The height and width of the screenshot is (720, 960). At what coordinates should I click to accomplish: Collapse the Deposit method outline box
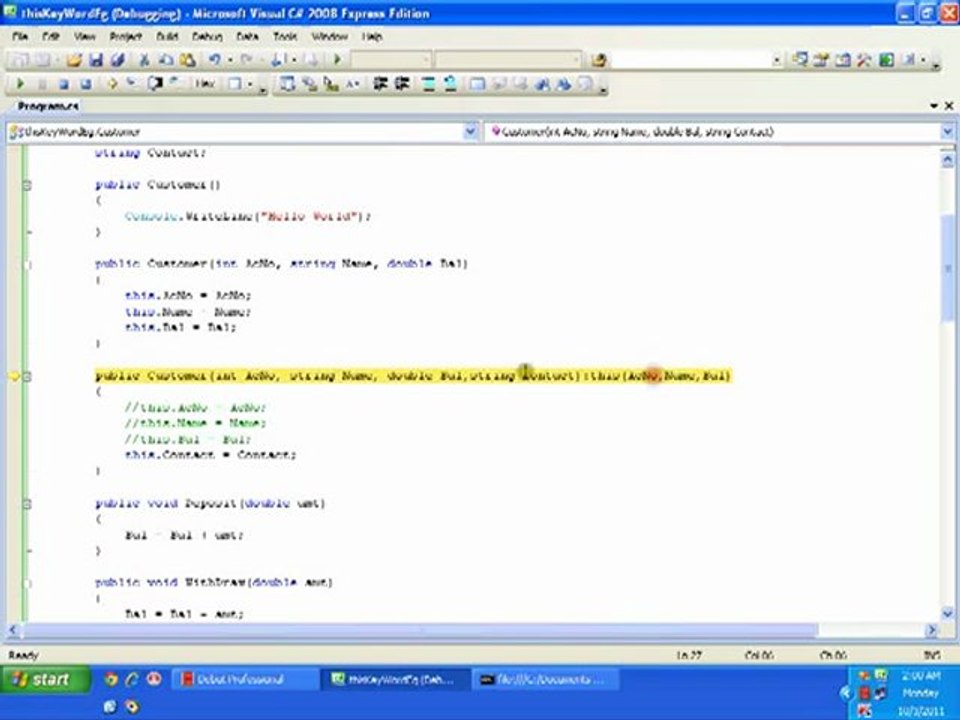[x=27, y=504]
